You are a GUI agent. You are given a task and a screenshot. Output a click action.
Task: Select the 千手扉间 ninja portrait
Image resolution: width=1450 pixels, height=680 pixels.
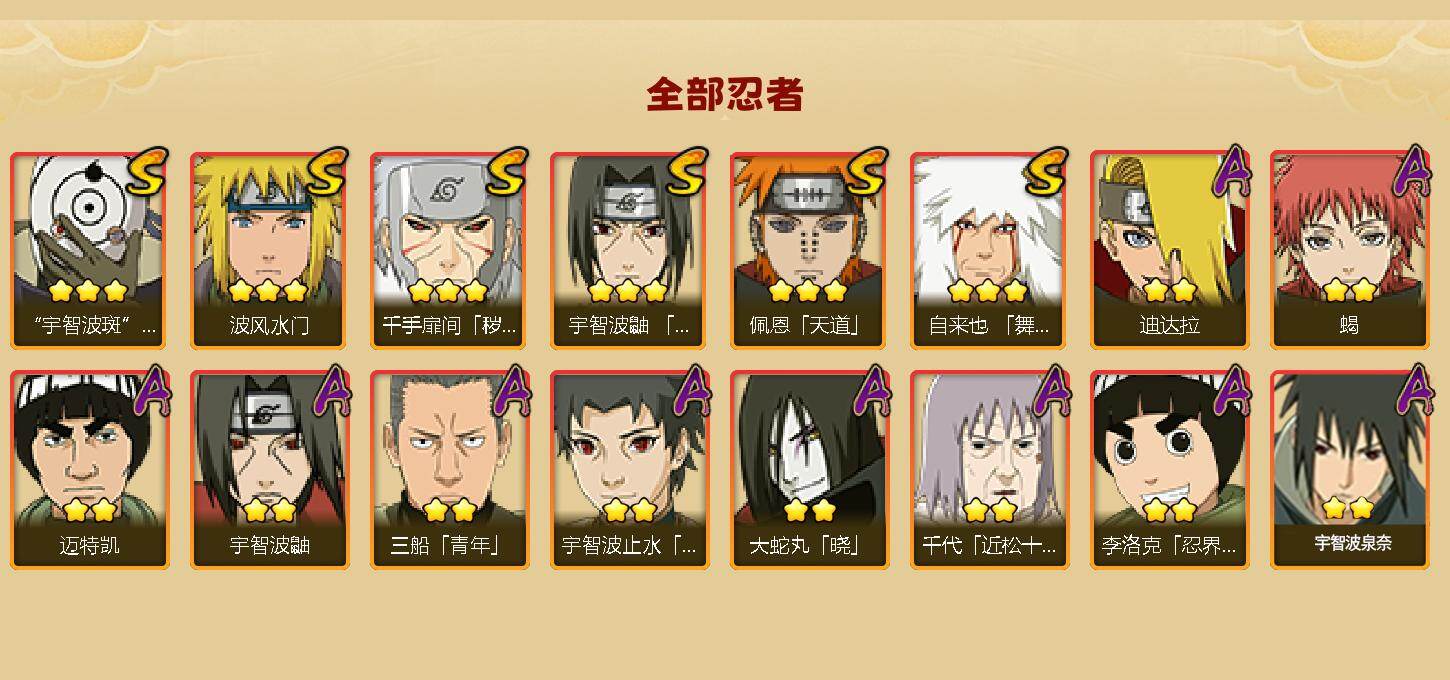(449, 250)
